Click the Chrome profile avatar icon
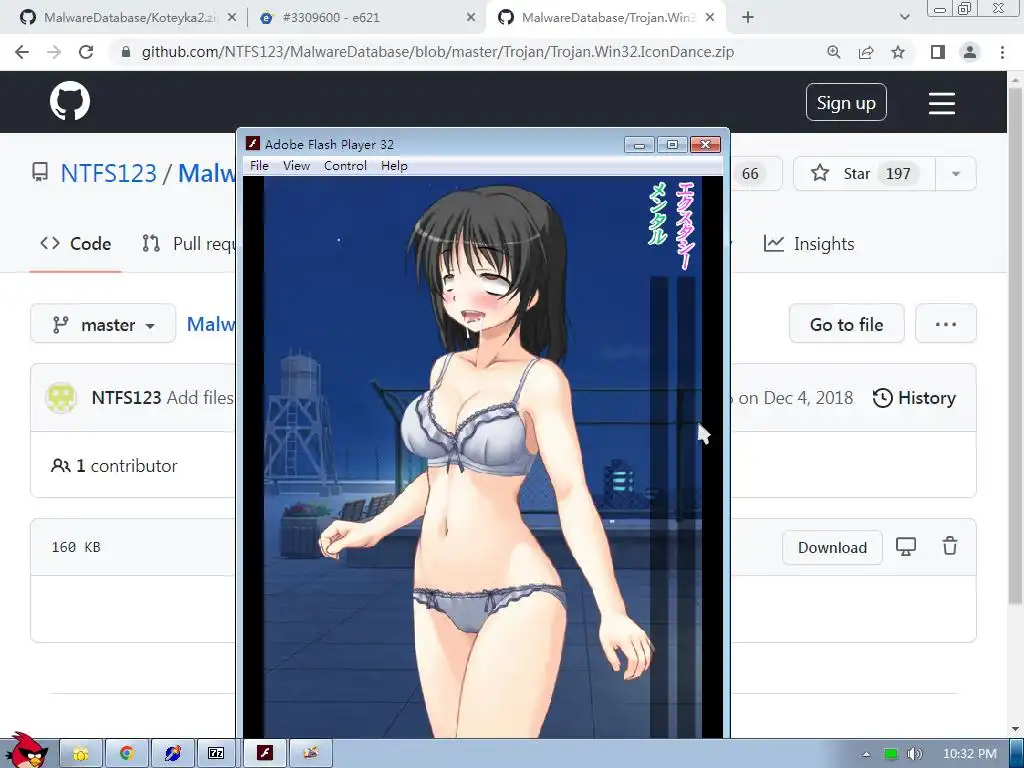This screenshot has height=768, width=1024. click(970, 52)
